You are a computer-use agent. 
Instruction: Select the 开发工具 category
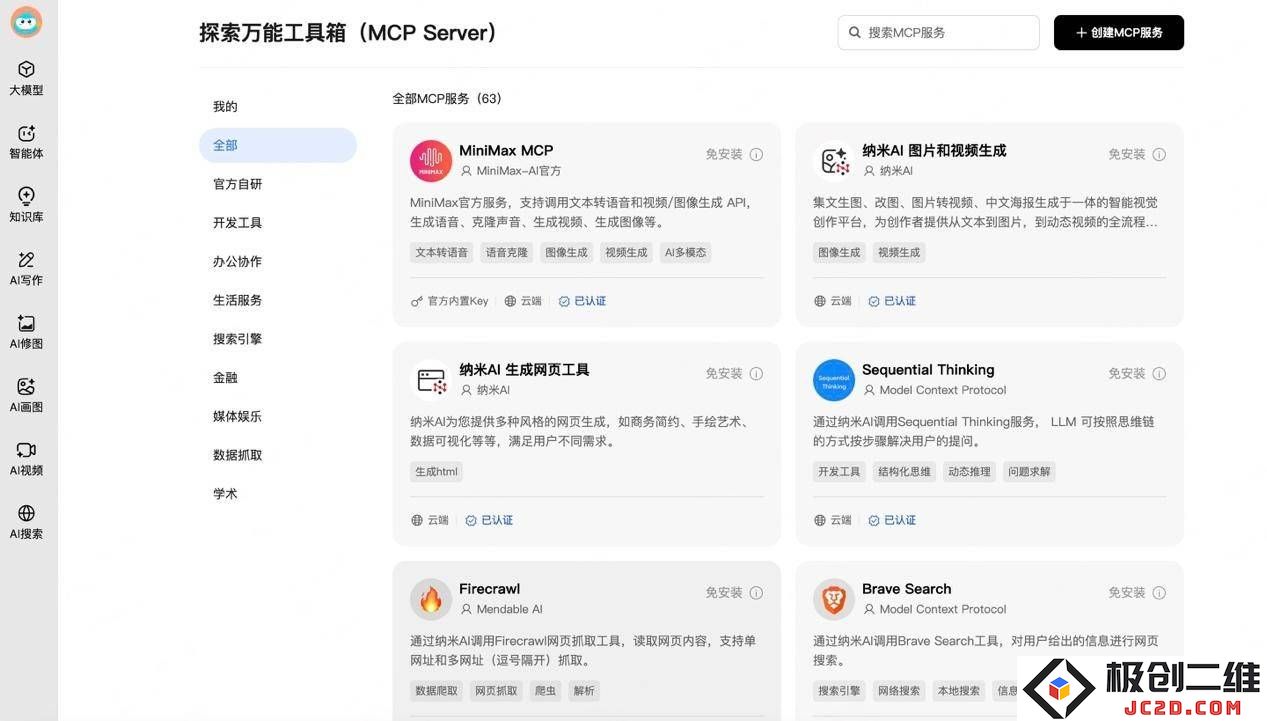click(278, 222)
